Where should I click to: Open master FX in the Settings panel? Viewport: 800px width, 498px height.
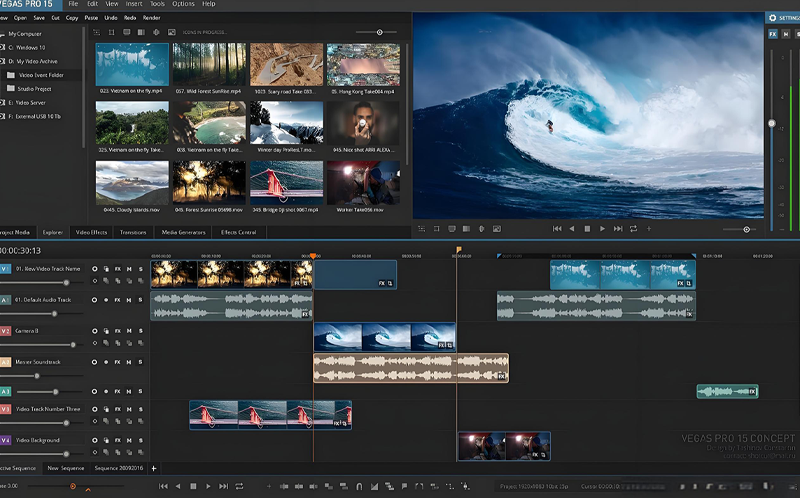[772, 34]
